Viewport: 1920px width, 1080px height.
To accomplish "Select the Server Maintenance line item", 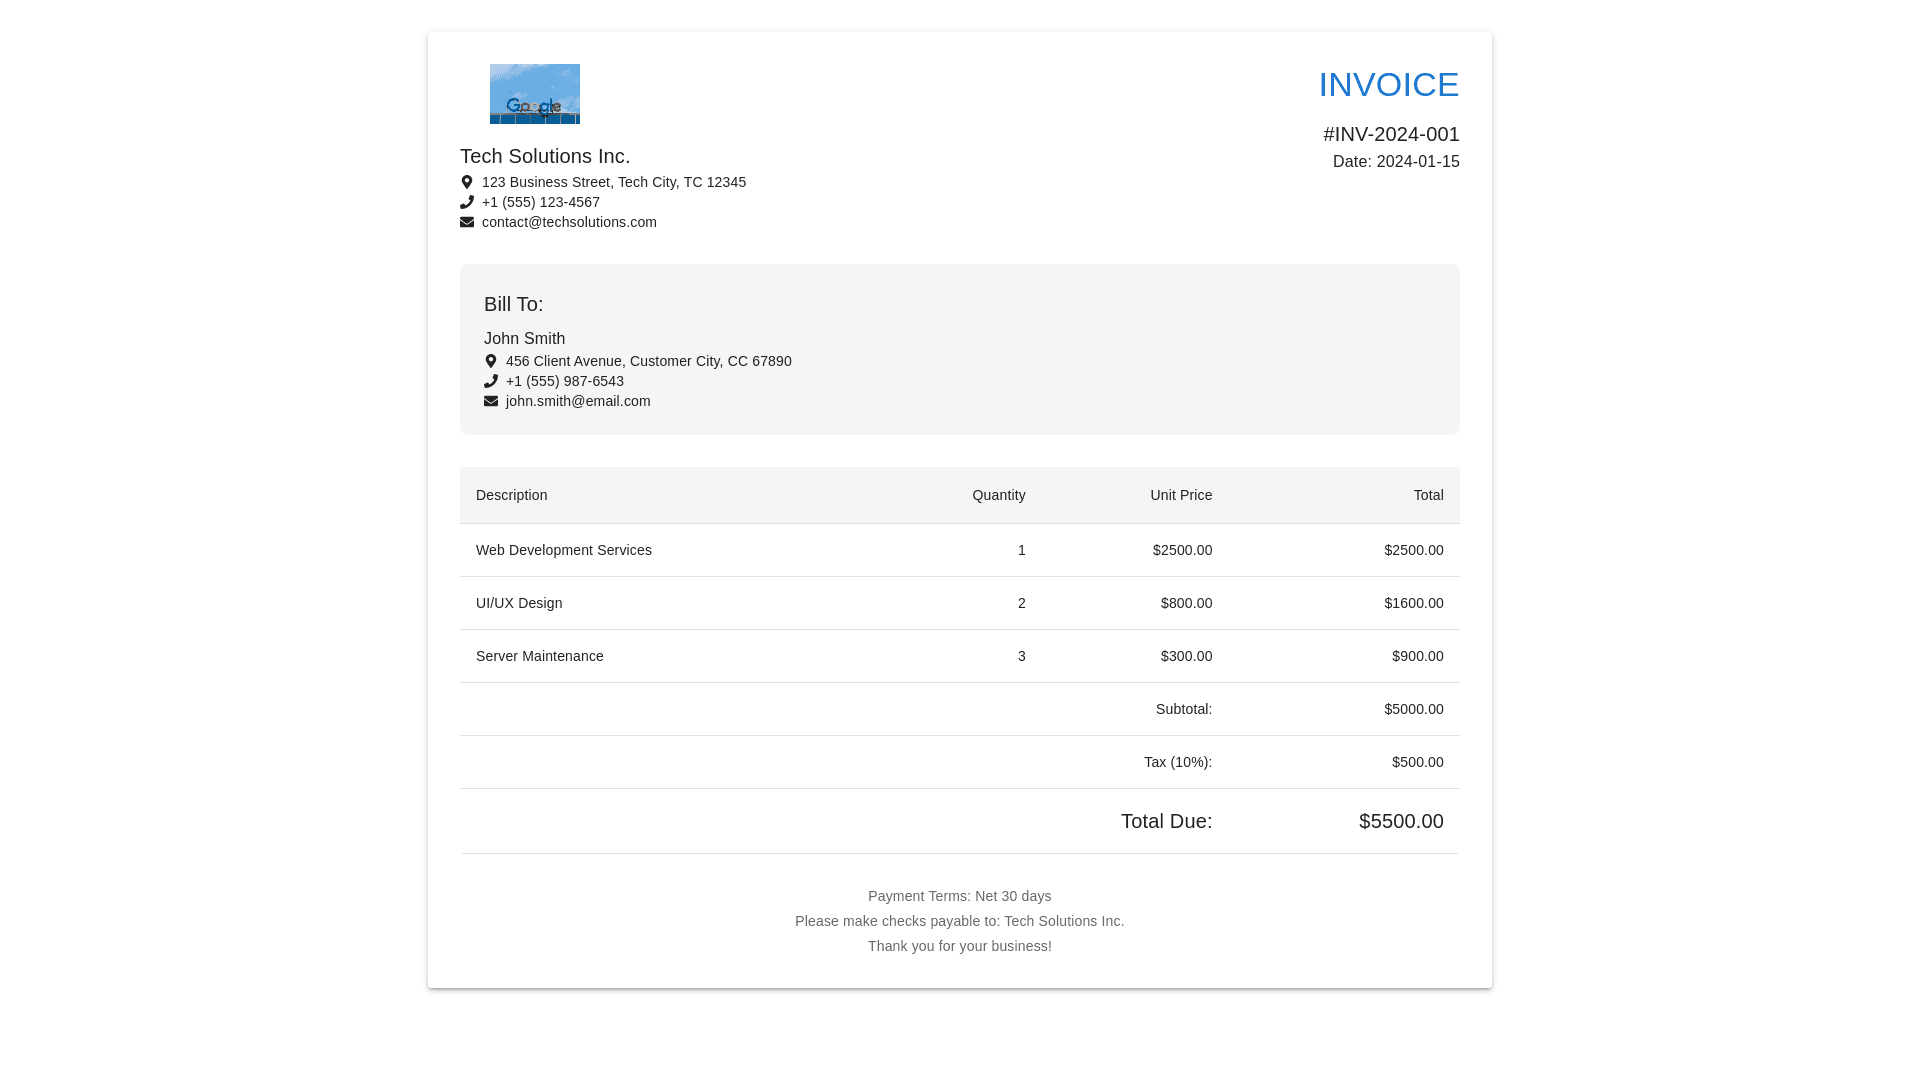I will point(540,656).
